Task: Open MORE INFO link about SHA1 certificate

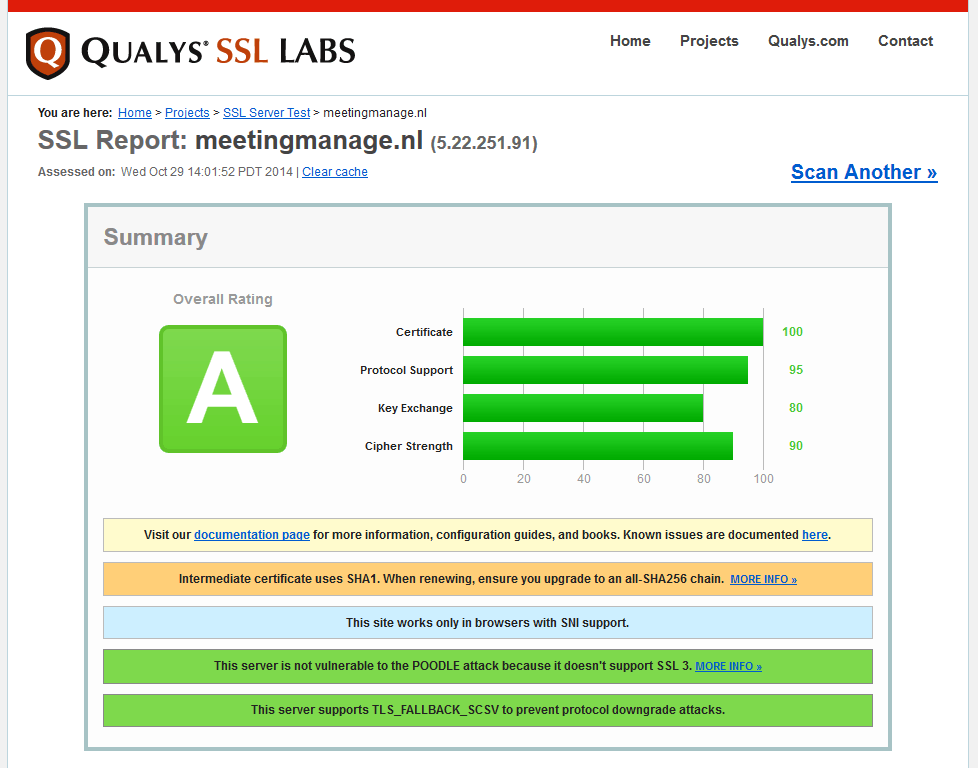Action: (763, 580)
